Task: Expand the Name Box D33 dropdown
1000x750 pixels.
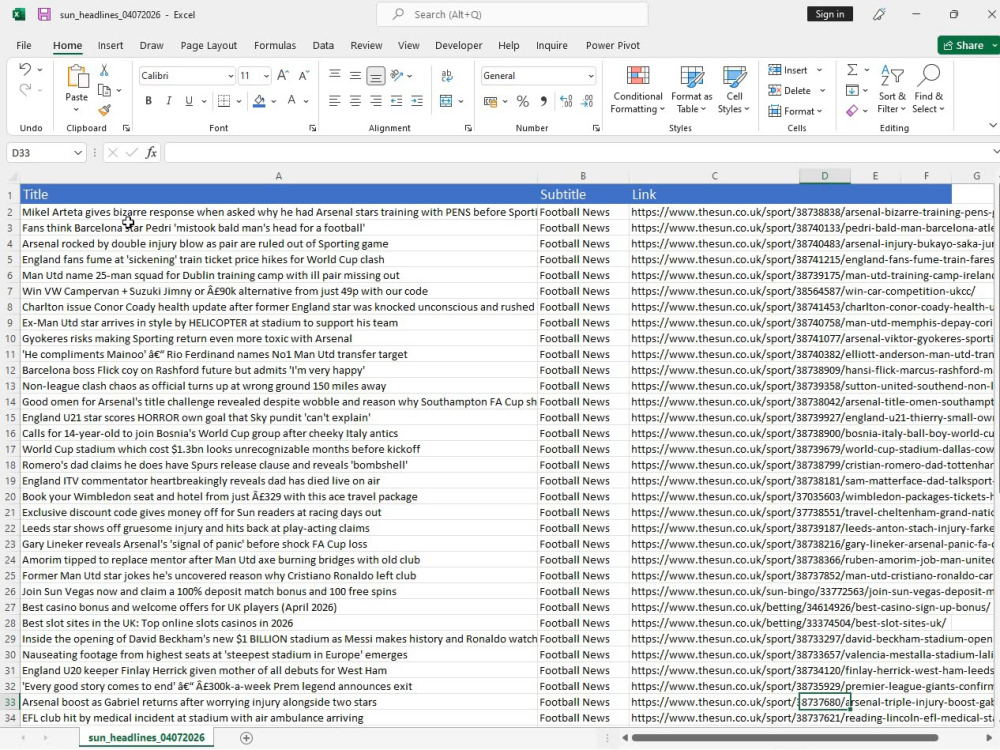Action: (77, 153)
